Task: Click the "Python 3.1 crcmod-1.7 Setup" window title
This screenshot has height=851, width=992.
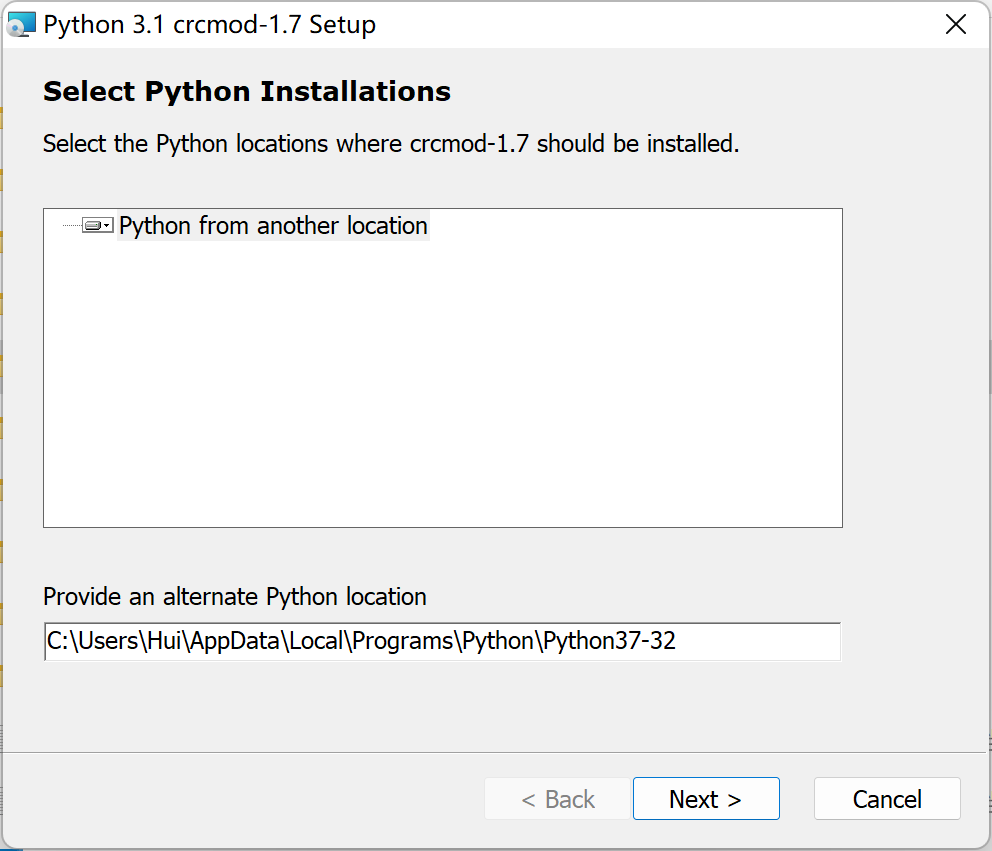Action: (210, 25)
